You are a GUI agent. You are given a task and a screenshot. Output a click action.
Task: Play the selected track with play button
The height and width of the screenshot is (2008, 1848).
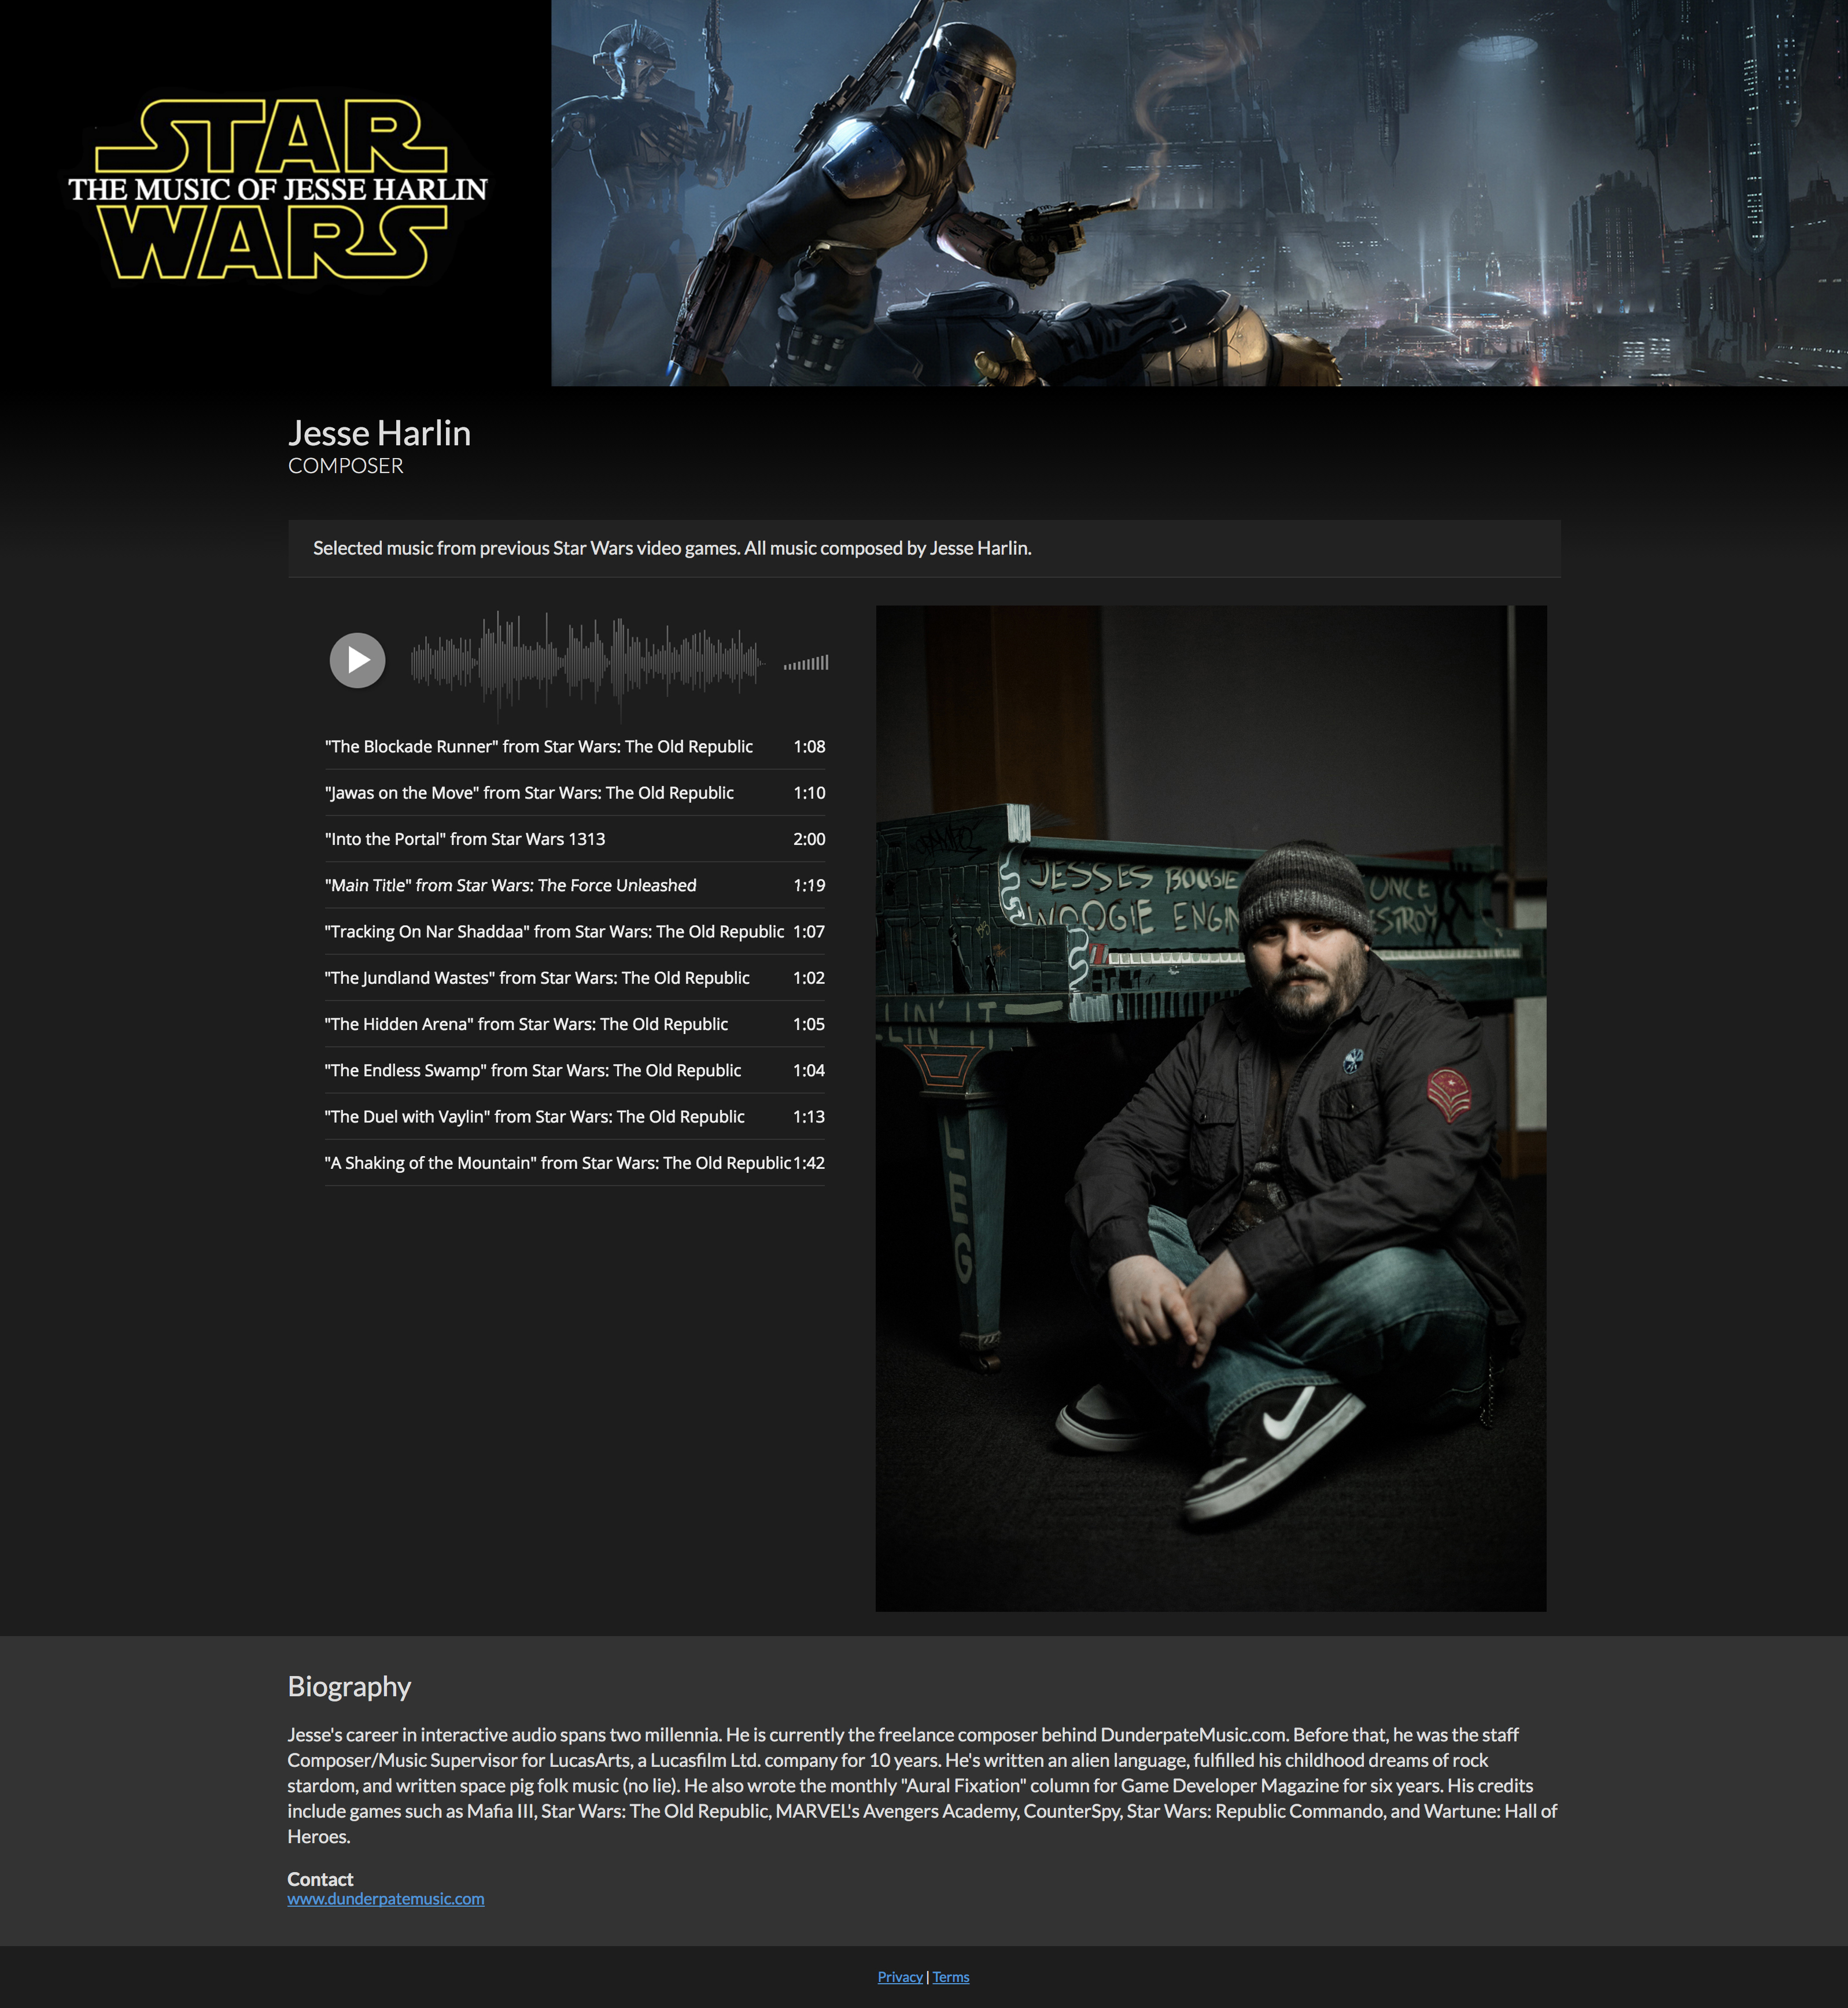357,660
